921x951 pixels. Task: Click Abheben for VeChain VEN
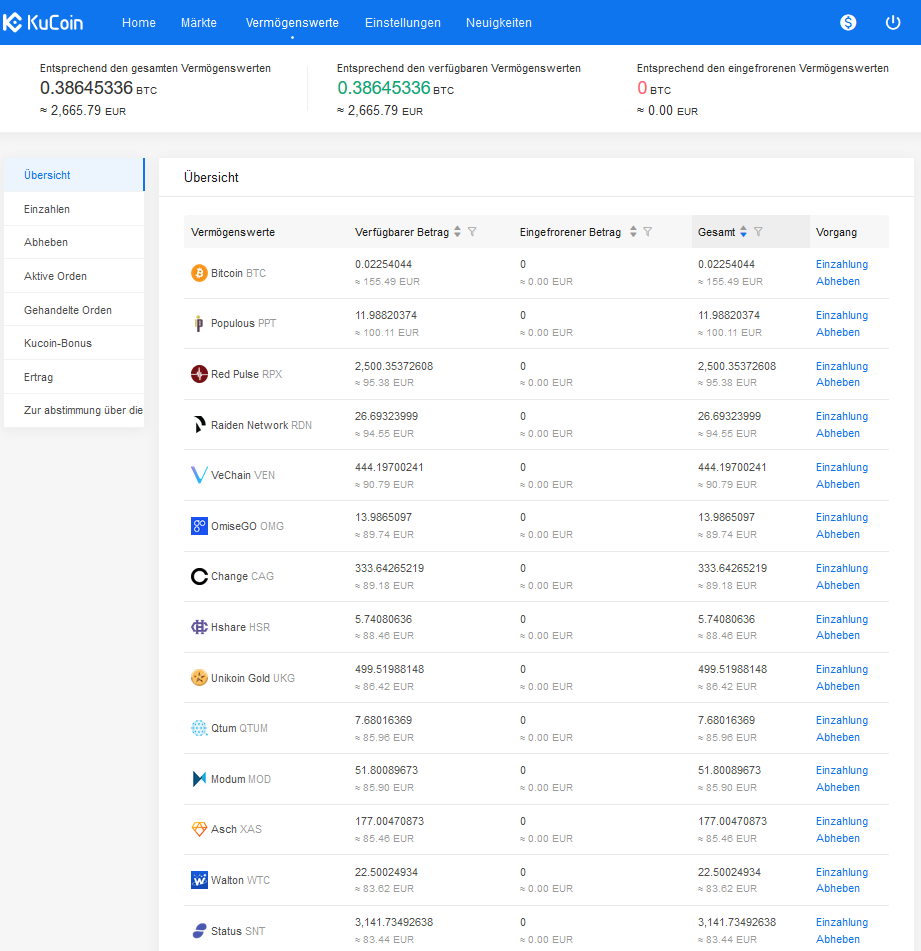(x=837, y=485)
